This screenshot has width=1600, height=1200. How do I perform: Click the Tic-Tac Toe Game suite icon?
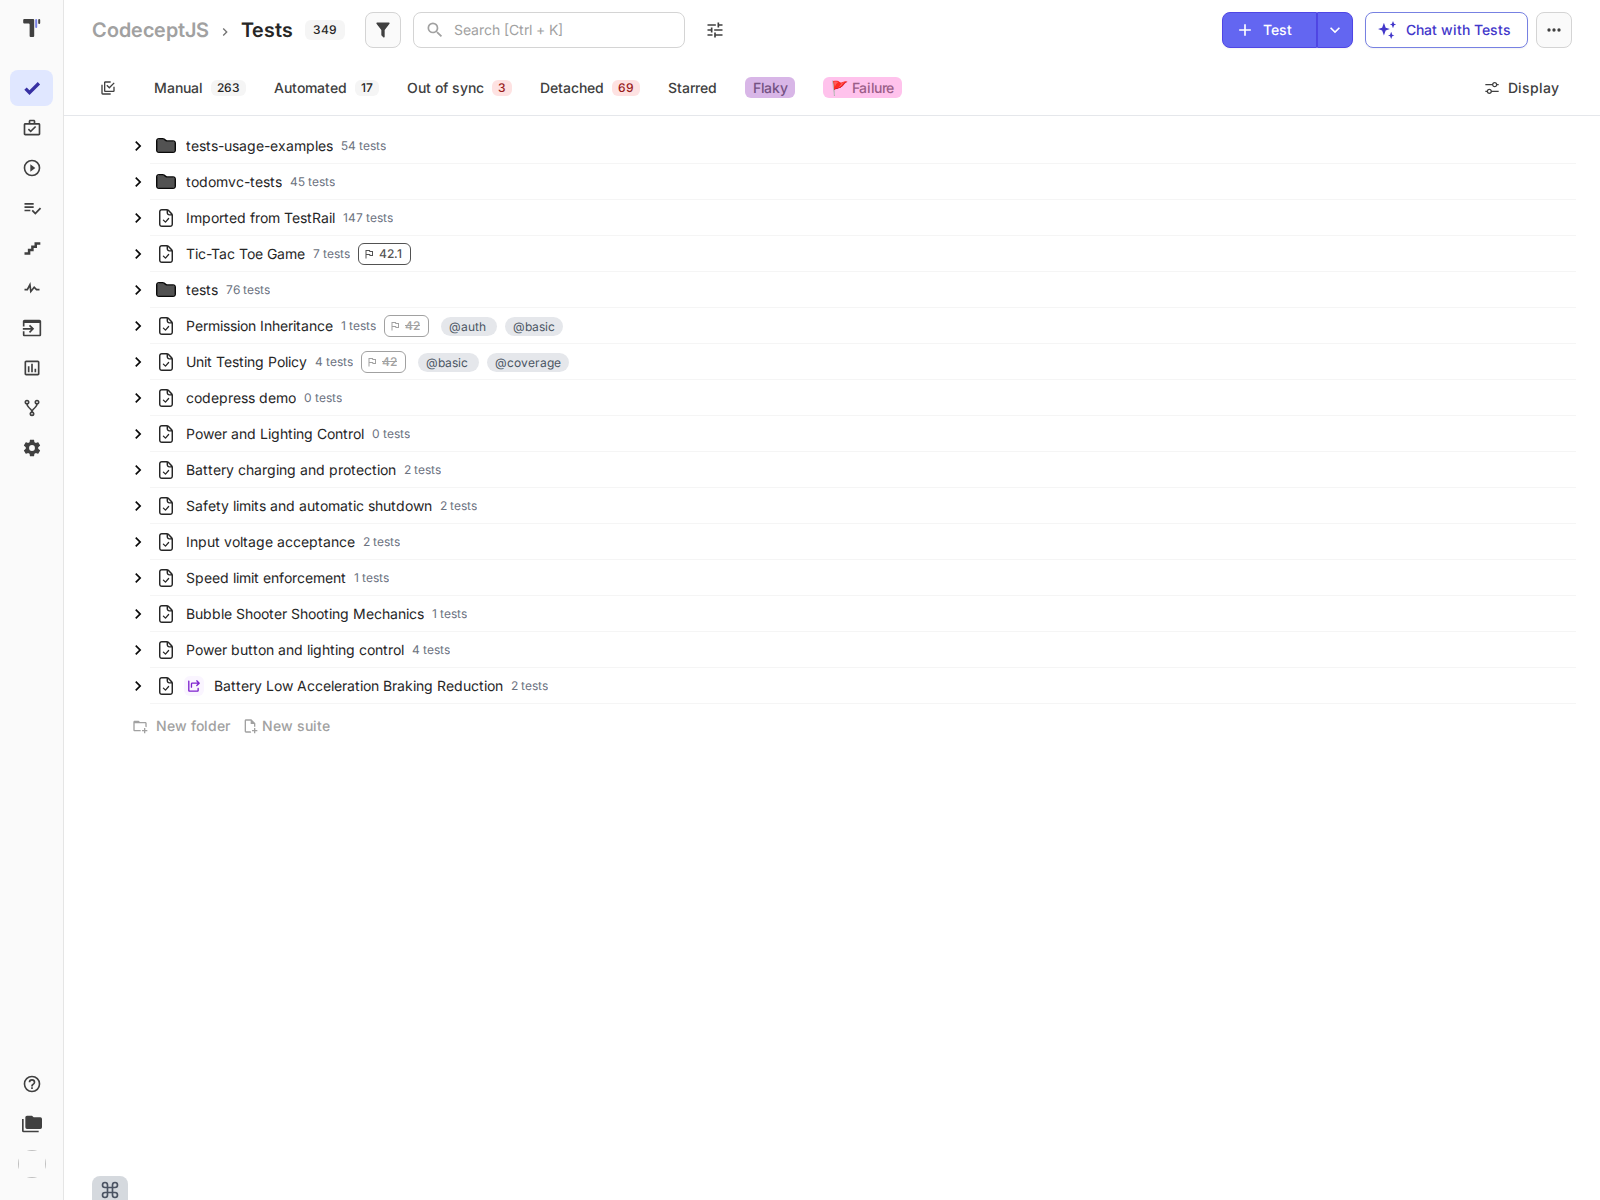[x=166, y=254]
